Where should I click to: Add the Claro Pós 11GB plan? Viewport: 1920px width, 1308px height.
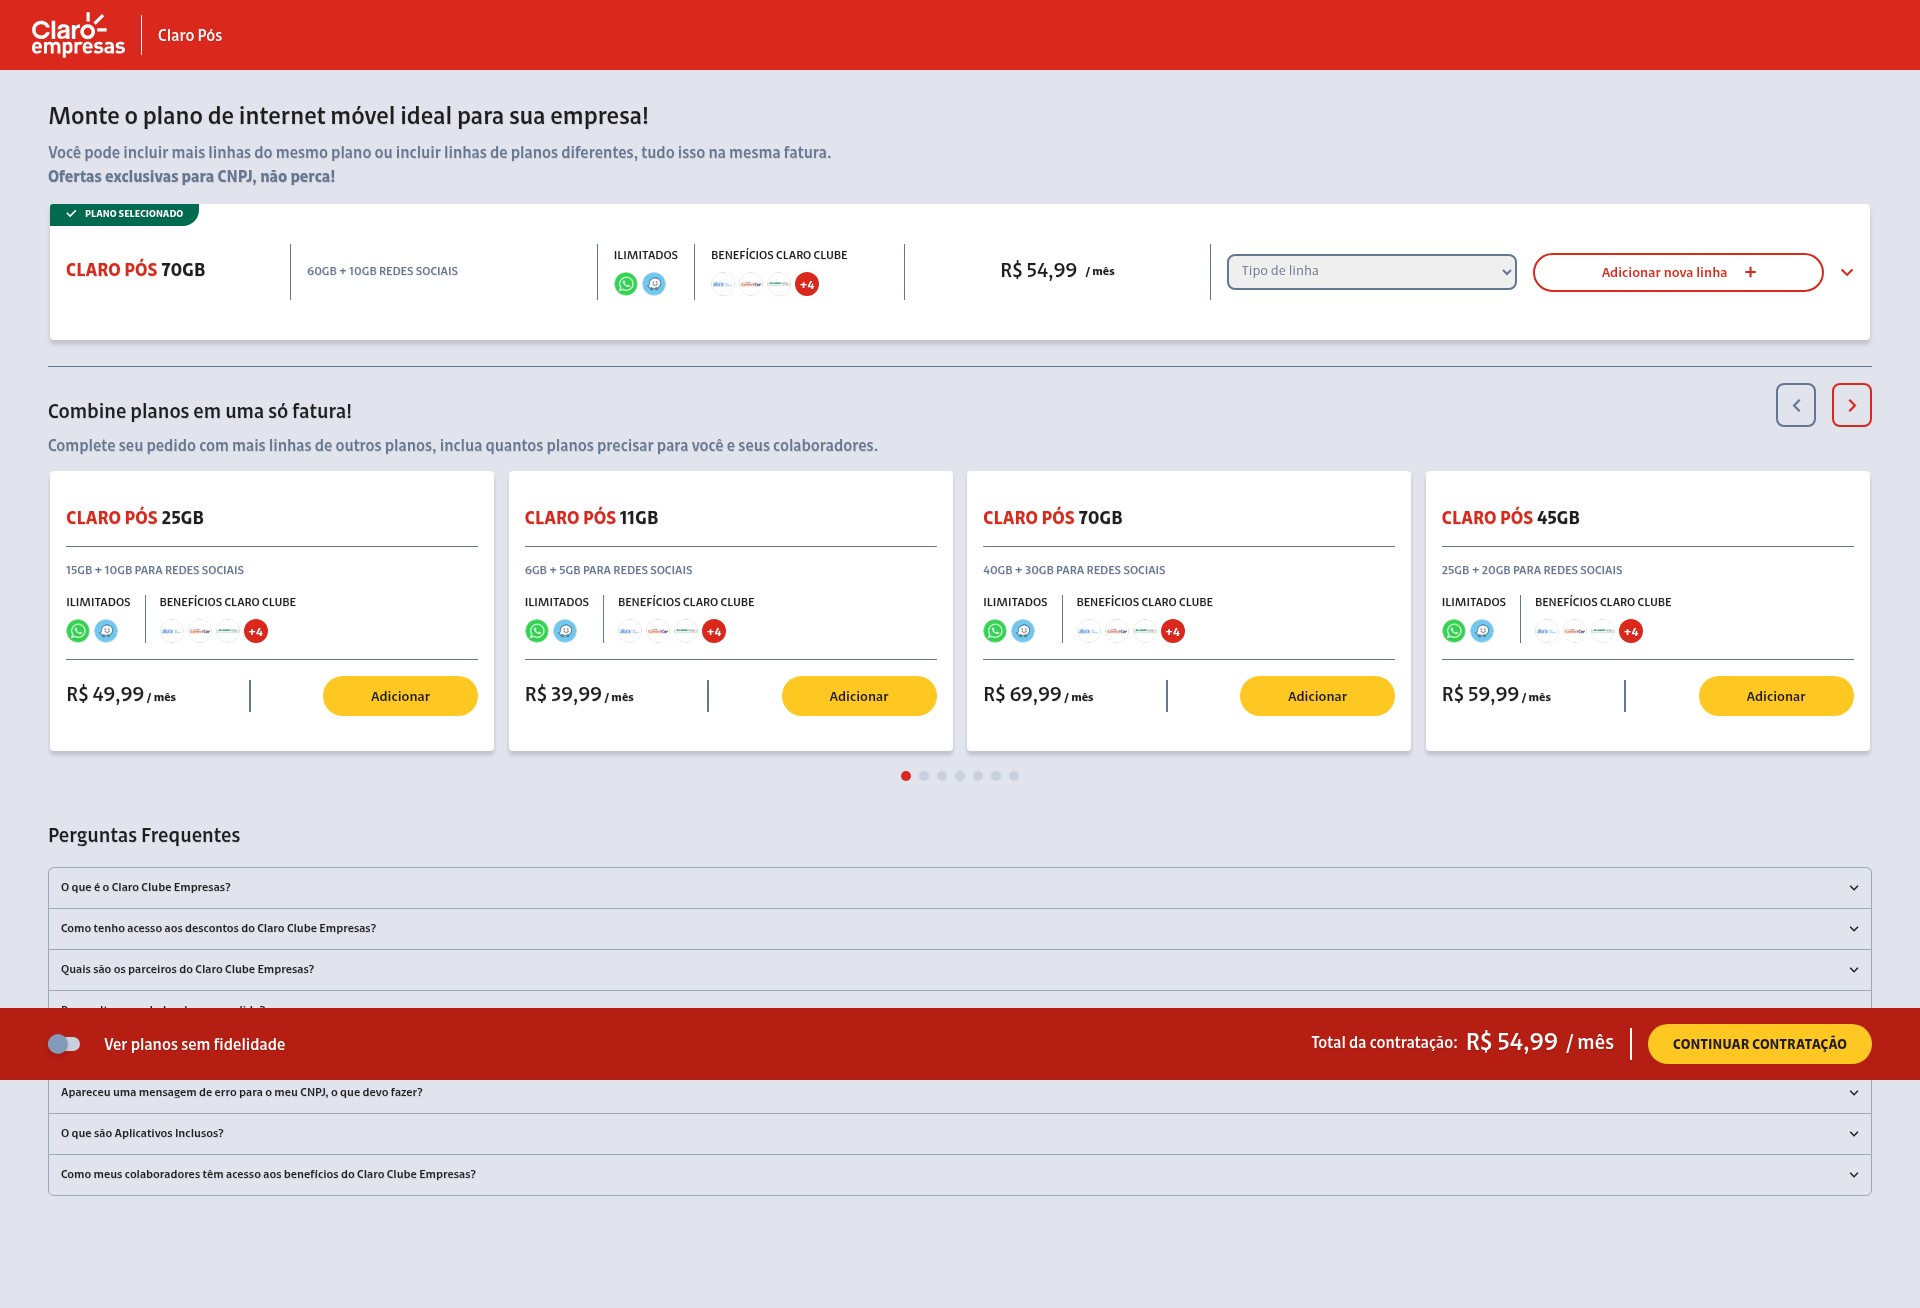pos(859,696)
